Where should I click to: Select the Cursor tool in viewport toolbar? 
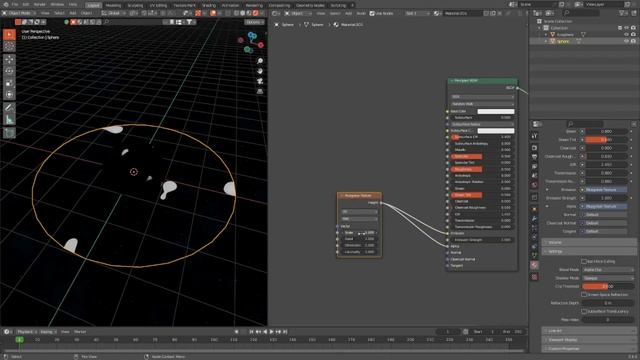click(9, 47)
